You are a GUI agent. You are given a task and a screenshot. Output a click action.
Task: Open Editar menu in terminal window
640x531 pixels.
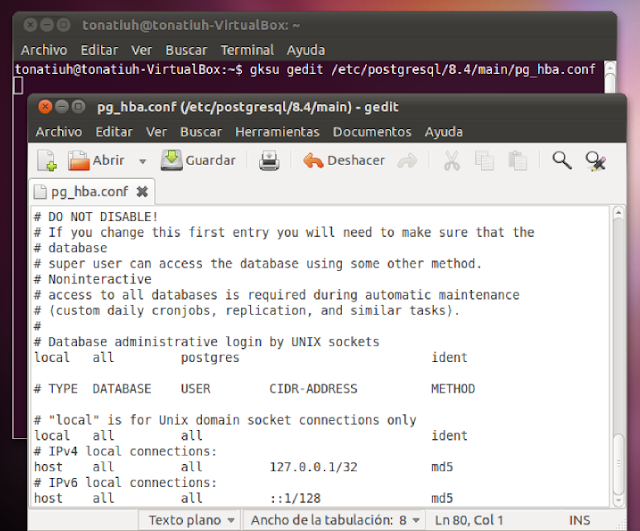[99, 50]
